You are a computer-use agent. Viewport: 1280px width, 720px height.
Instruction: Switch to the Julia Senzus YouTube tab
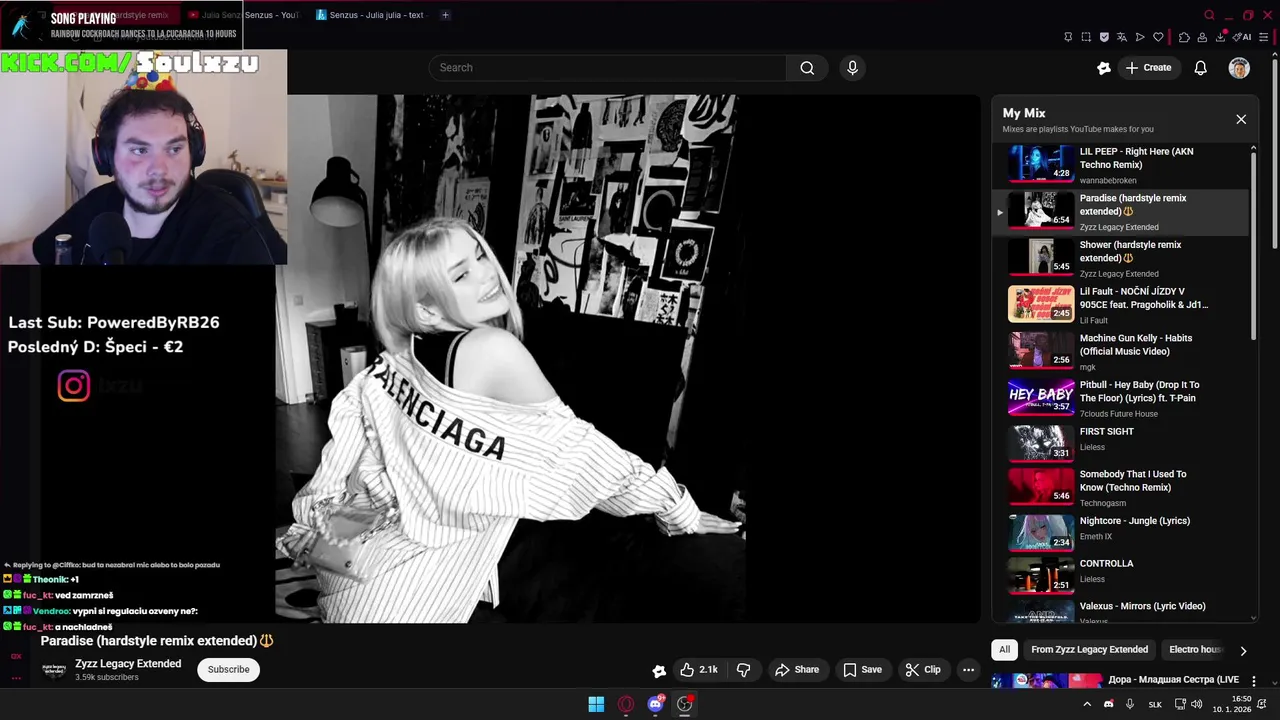point(244,15)
